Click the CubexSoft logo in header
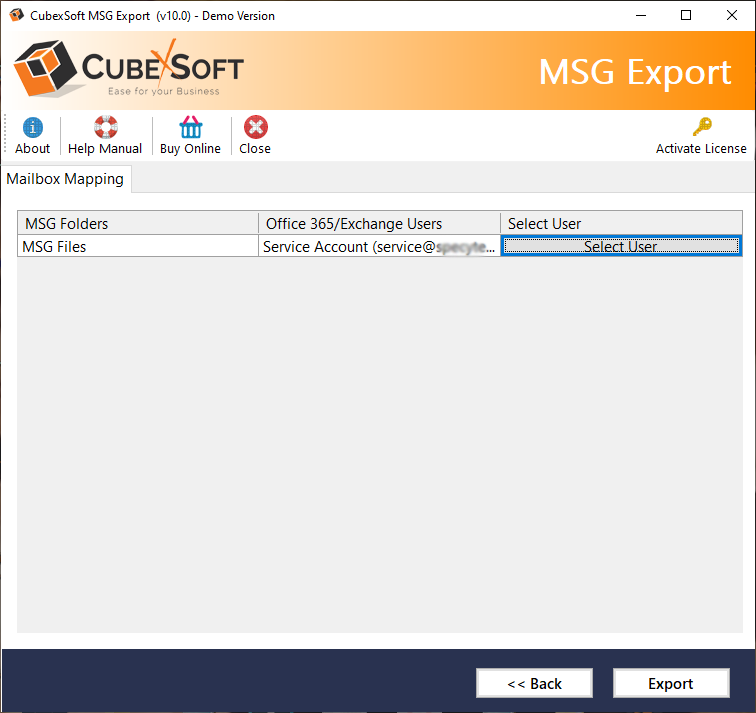Image resolution: width=756 pixels, height=713 pixels. point(129,69)
